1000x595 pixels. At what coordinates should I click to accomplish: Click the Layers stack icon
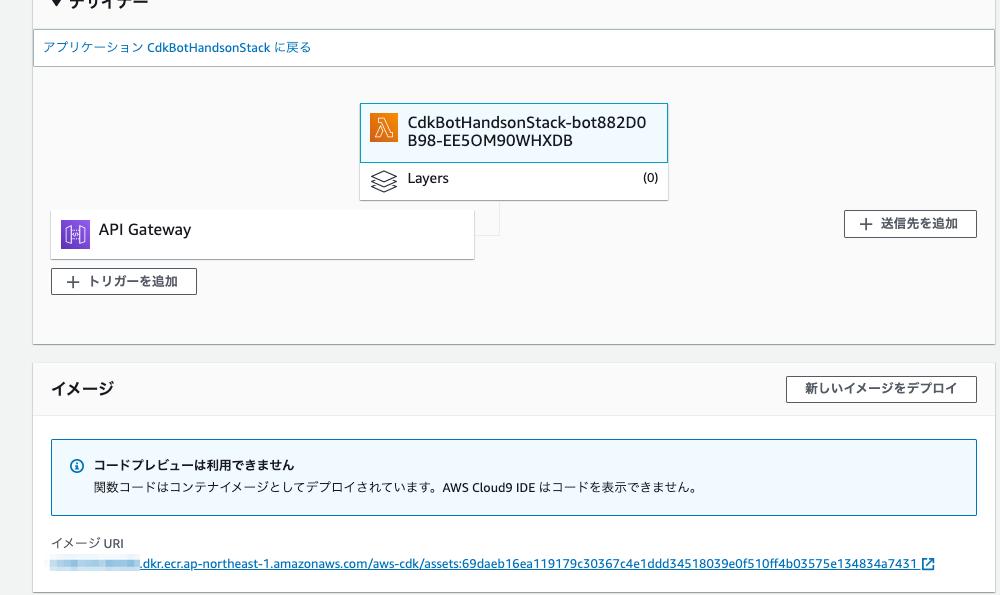pyautogui.click(x=384, y=182)
